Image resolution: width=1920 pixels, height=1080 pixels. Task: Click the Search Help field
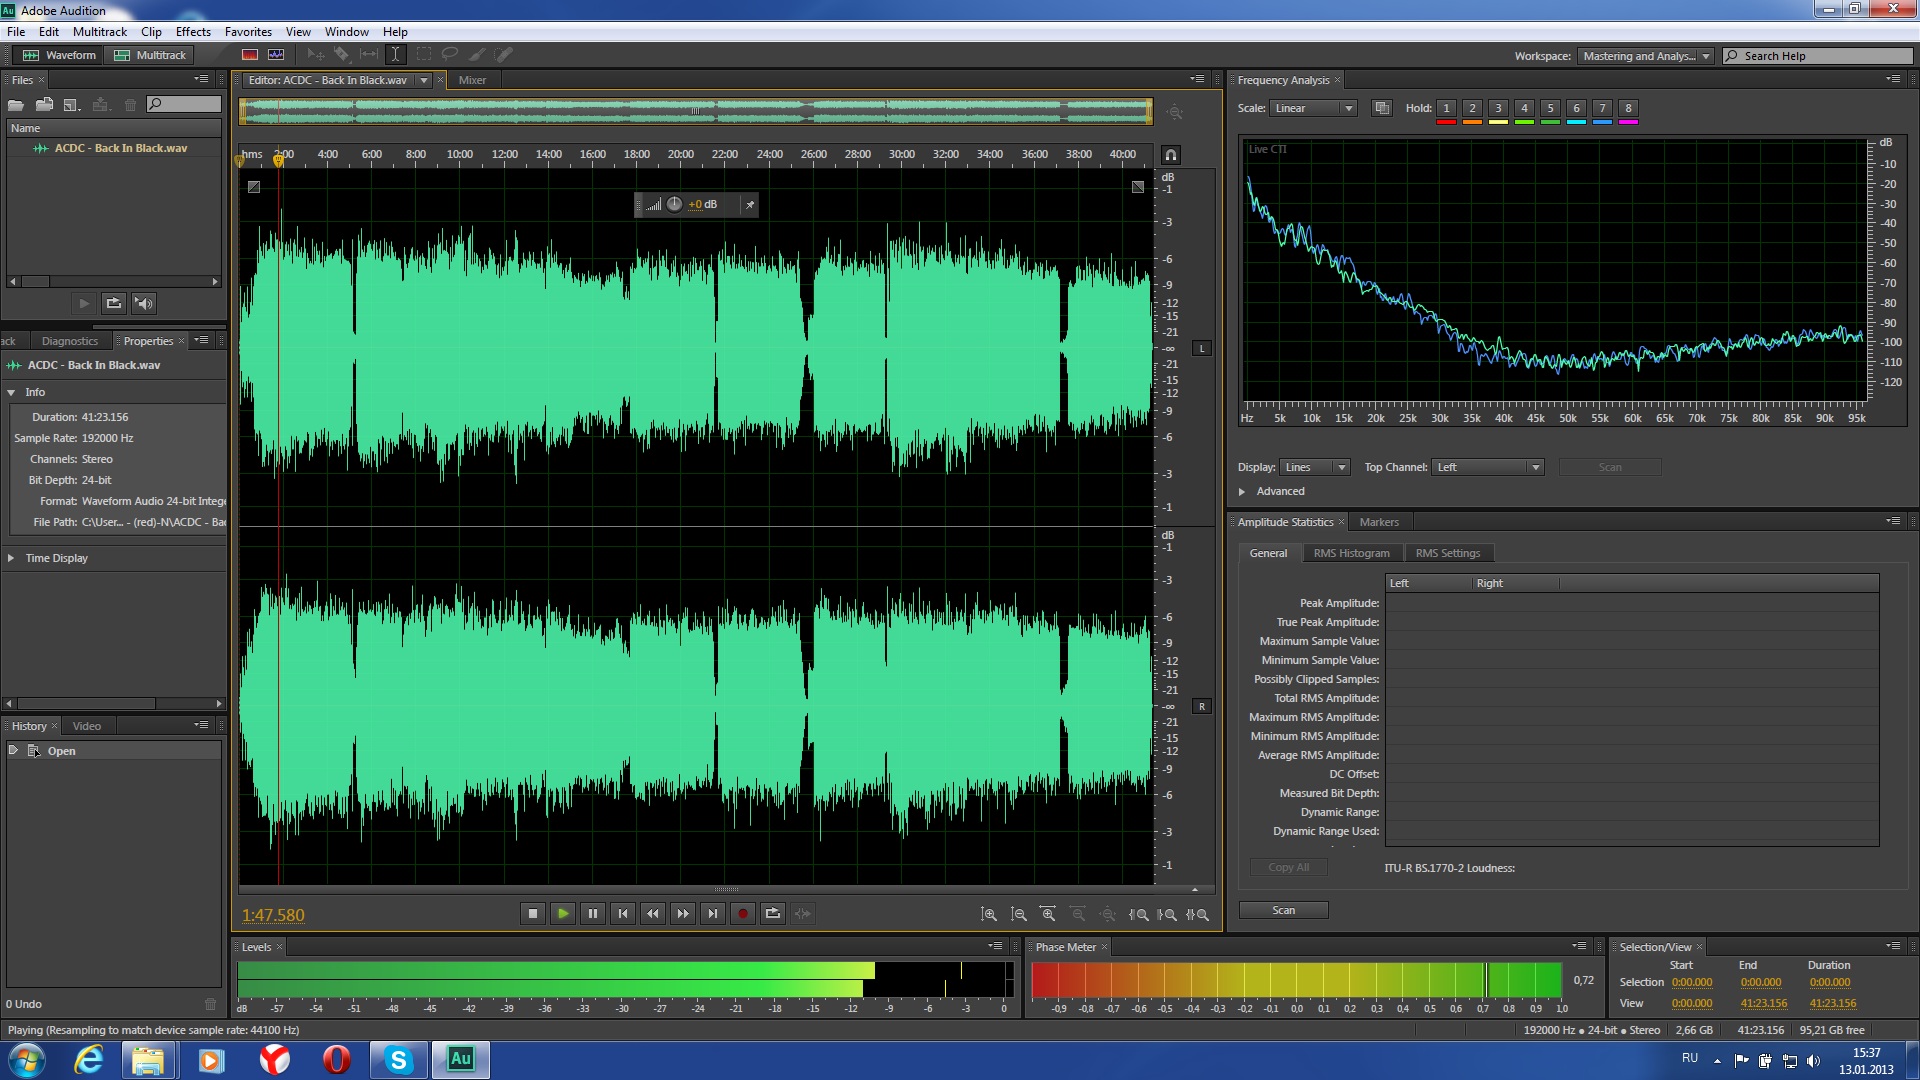1817,56
